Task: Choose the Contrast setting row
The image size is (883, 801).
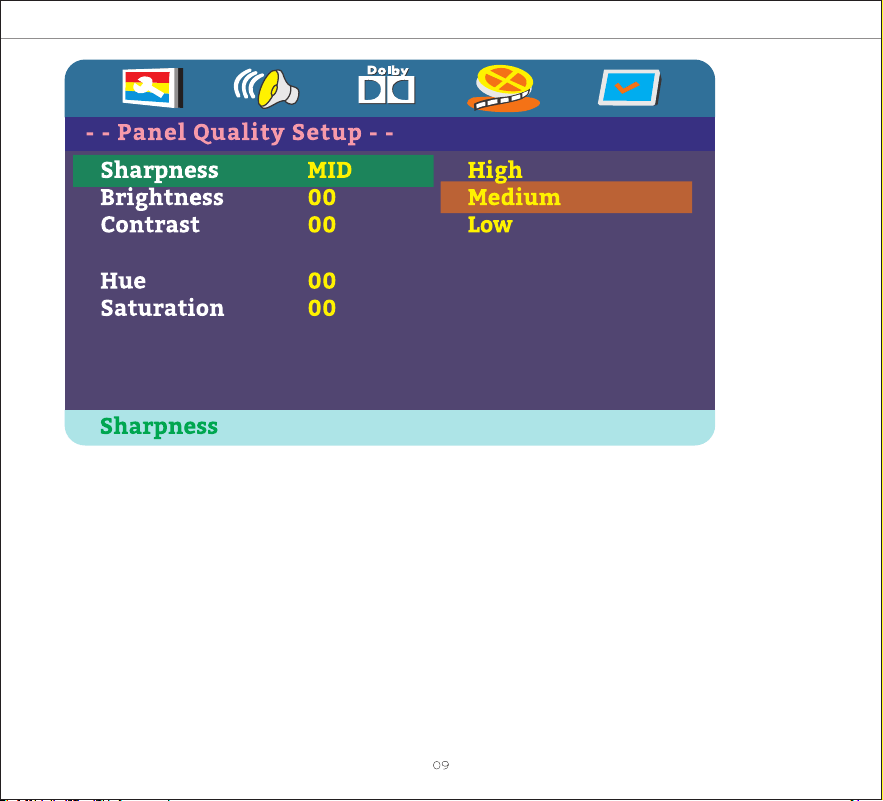Action: pos(253,225)
